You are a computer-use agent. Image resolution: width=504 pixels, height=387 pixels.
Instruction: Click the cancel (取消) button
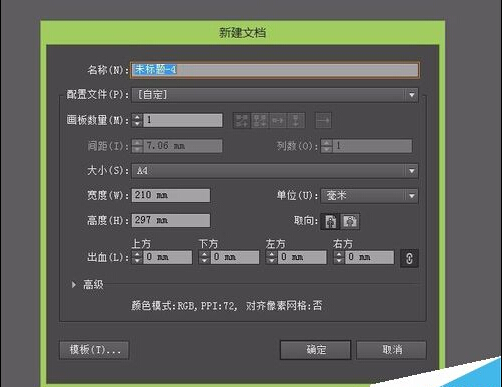(391, 350)
